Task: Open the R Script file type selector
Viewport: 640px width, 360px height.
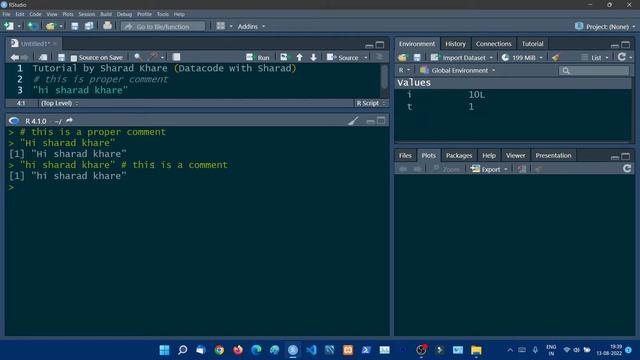Action: pos(371,103)
